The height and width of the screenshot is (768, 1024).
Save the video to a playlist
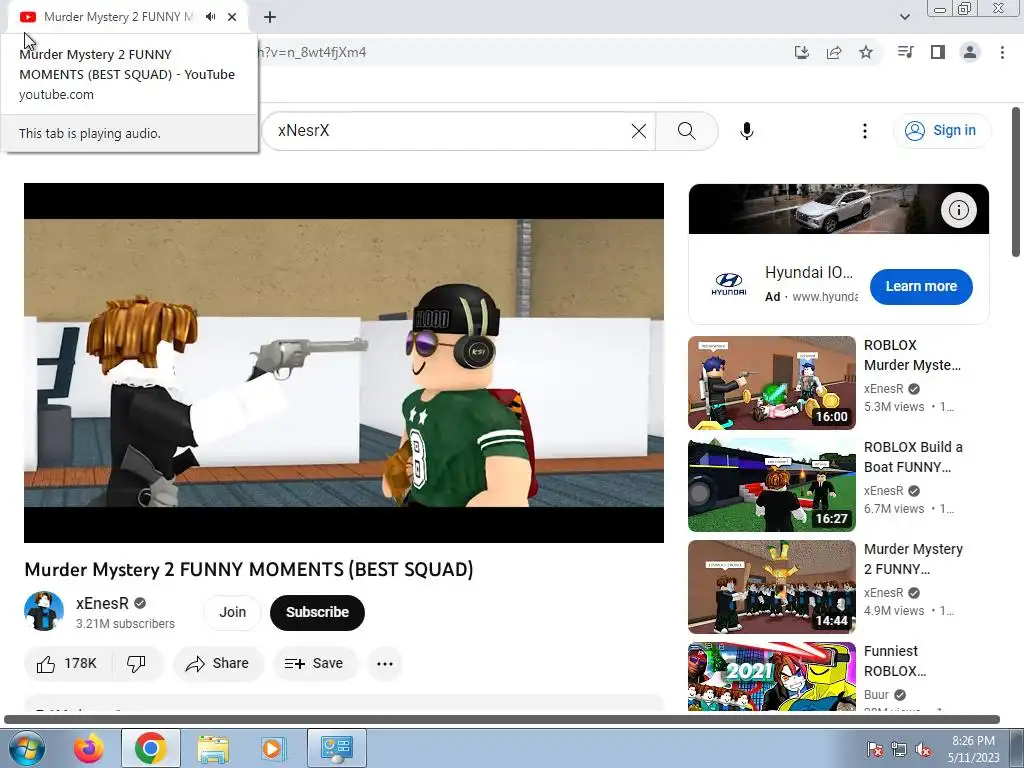click(315, 664)
